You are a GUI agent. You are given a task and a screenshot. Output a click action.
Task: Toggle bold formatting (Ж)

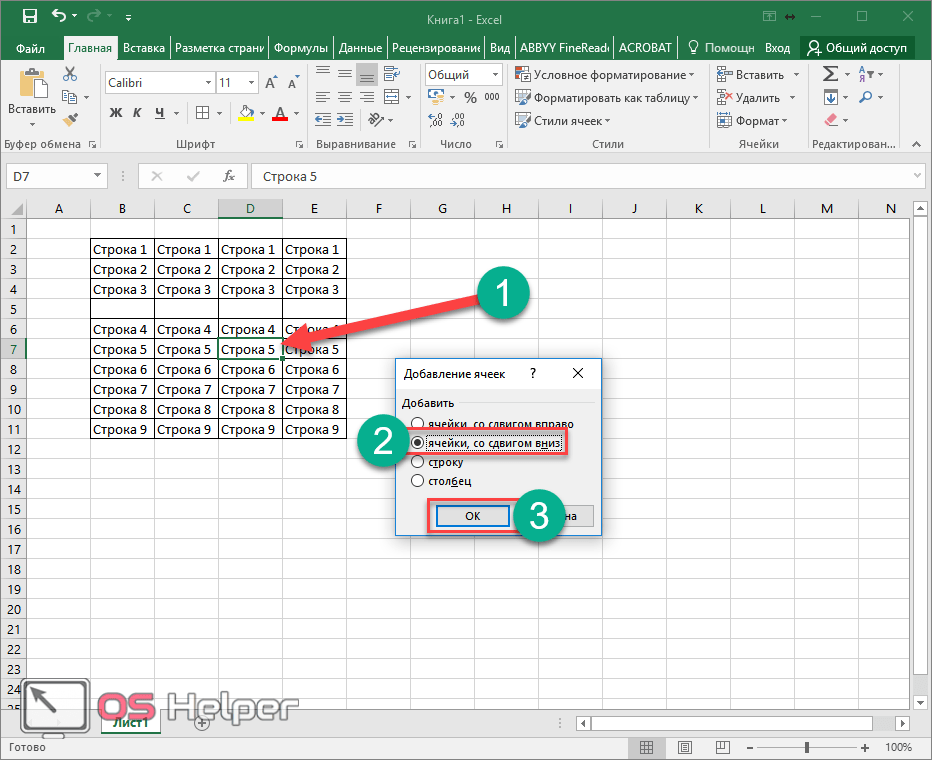[115, 113]
